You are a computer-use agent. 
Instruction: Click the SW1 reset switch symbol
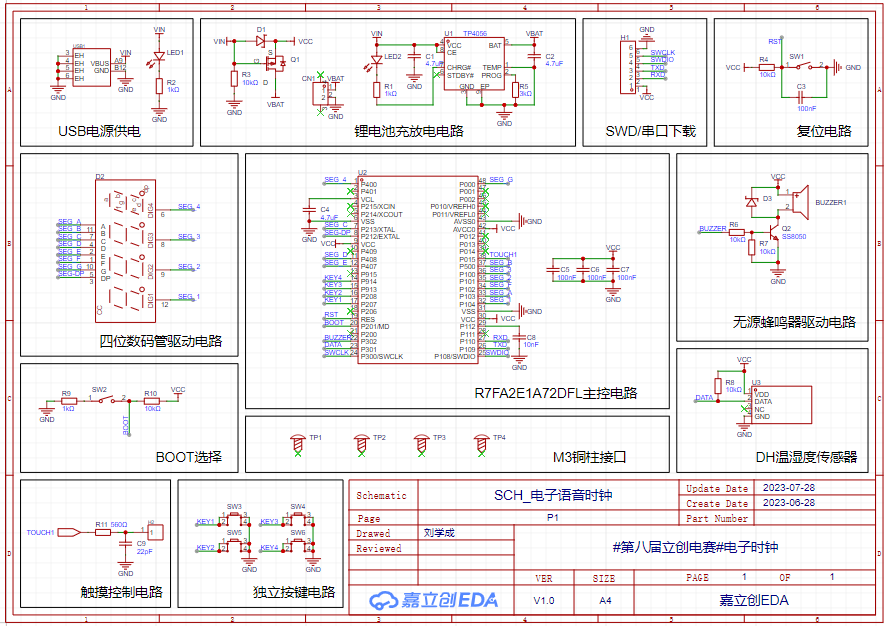coord(797,67)
